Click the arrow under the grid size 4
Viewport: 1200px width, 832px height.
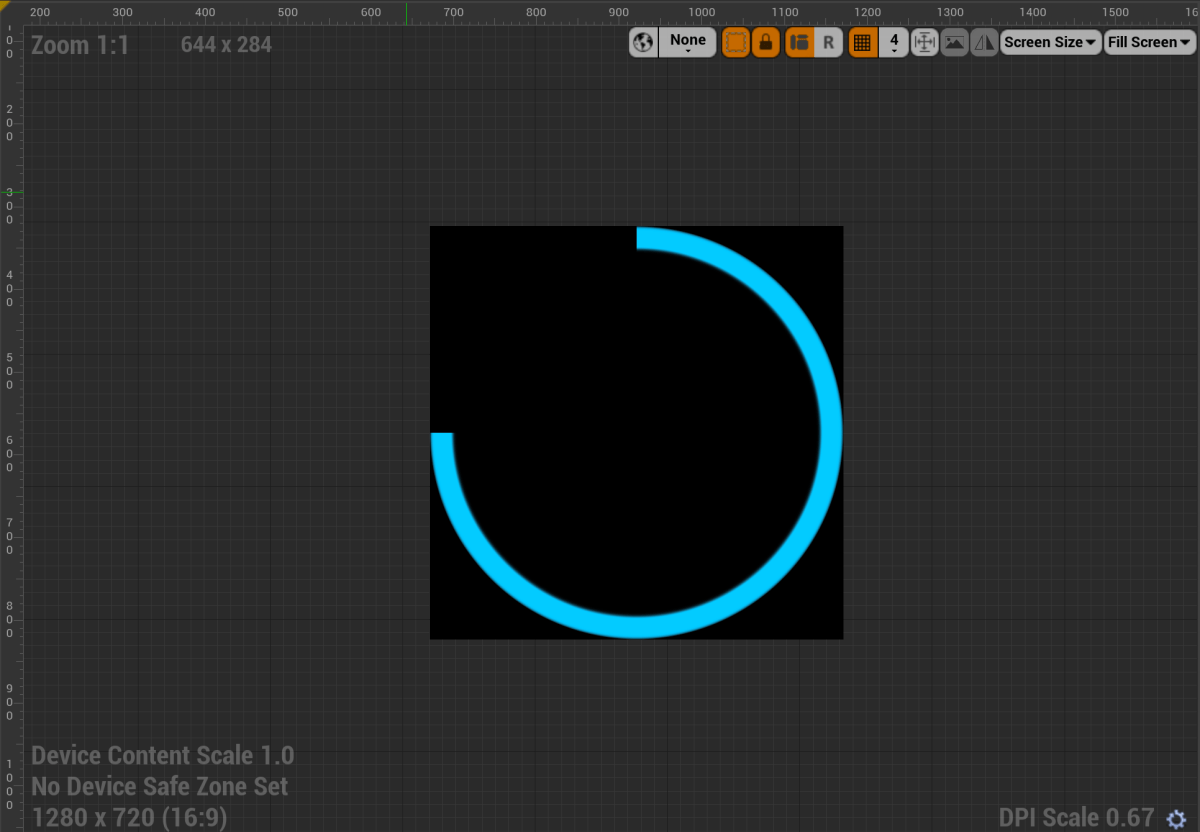894,50
